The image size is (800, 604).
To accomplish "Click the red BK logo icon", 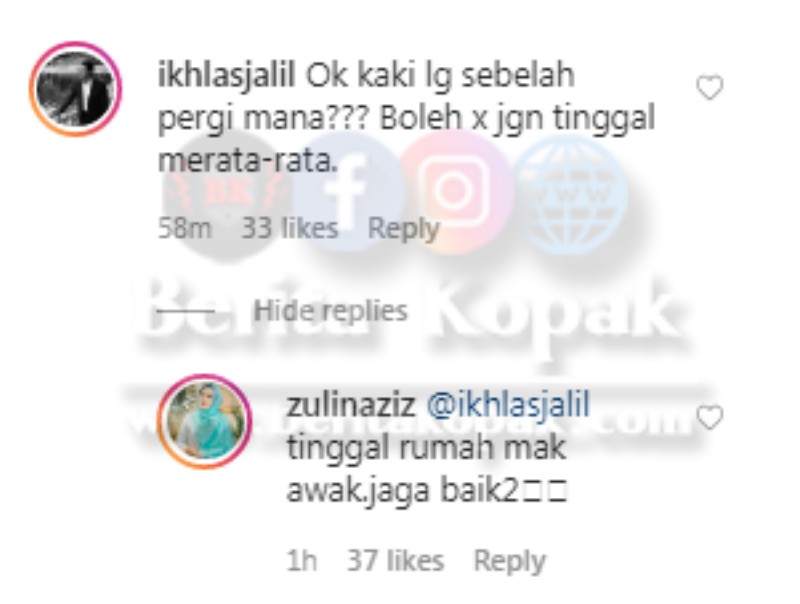I will [x=228, y=194].
